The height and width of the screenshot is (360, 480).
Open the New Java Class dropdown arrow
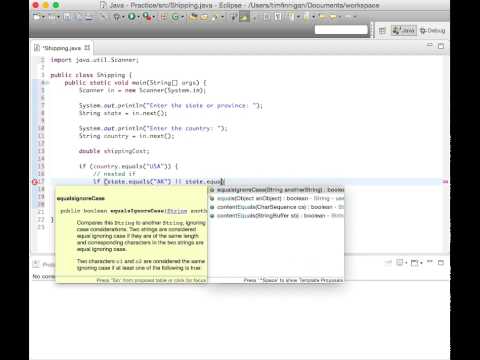(x=183, y=17)
